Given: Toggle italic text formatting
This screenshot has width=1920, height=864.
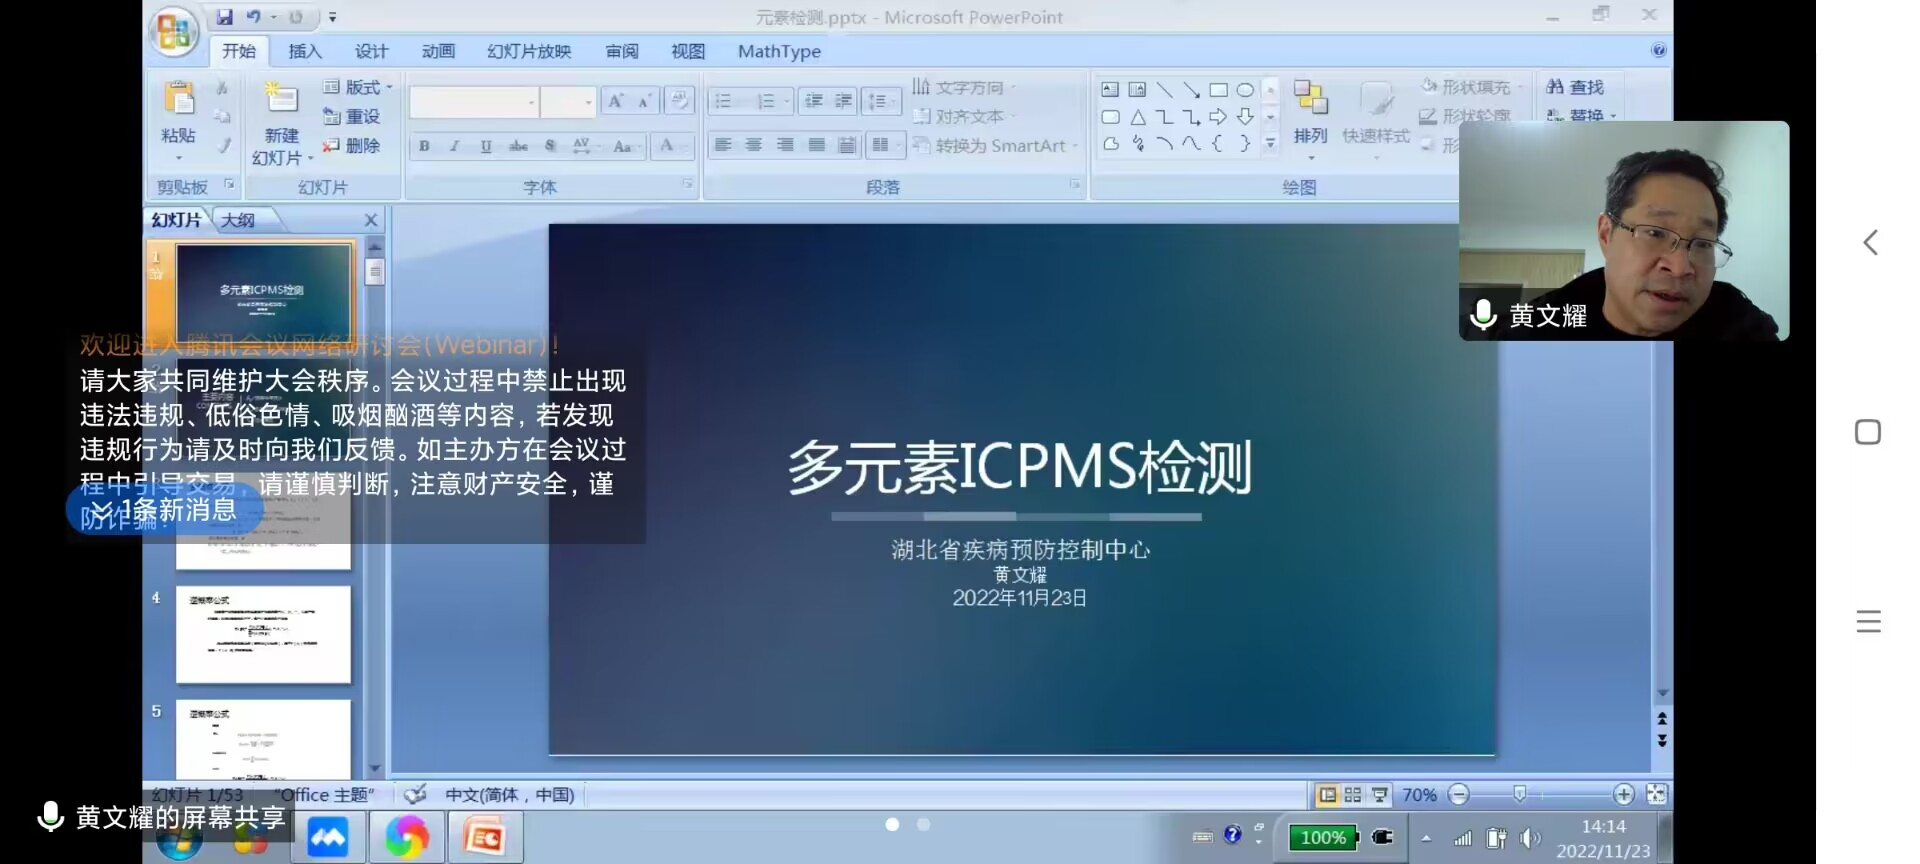Looking at the screenshot, I should coord(454,146).
